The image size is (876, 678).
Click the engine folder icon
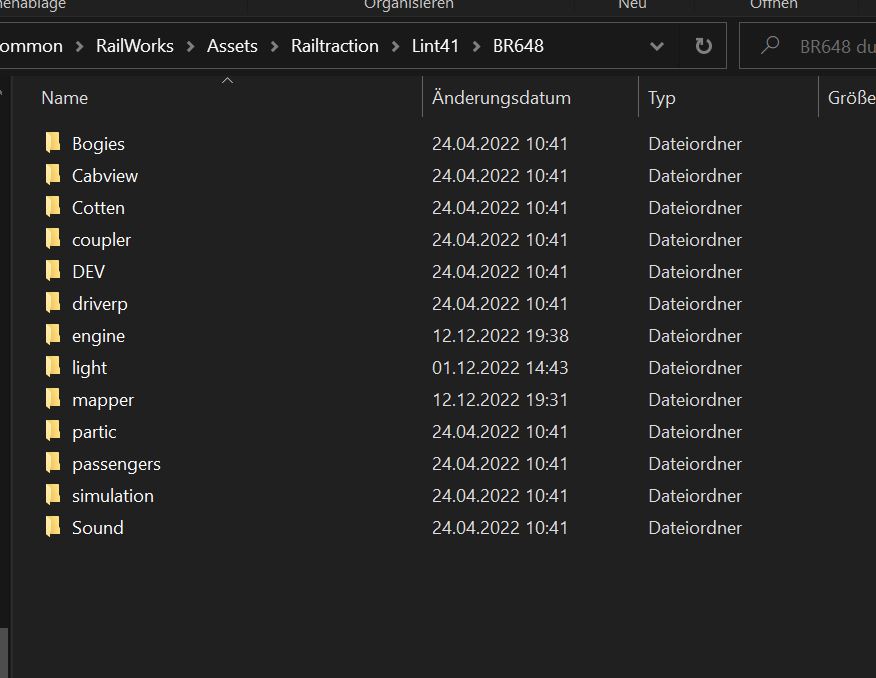click(53, 335)
